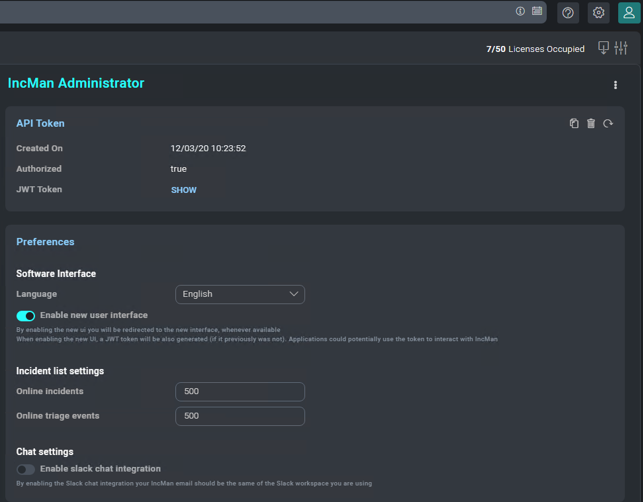Viewport: 643px width, 502px height.
Task: Show the JWT Token
Action: 184,190
